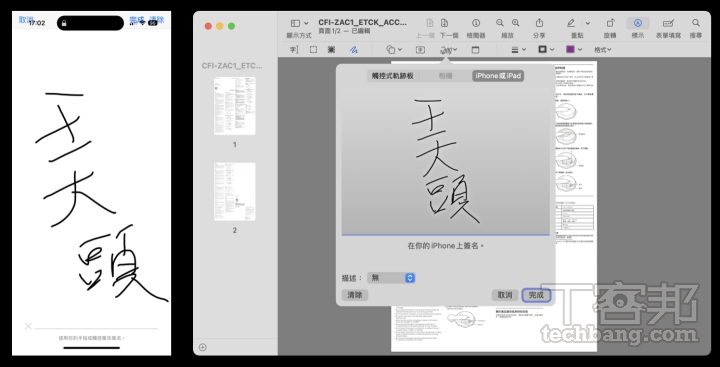Toggle the Markup (標示) toolbar
Screen dimensions: 720x367
tap(638, 23)
